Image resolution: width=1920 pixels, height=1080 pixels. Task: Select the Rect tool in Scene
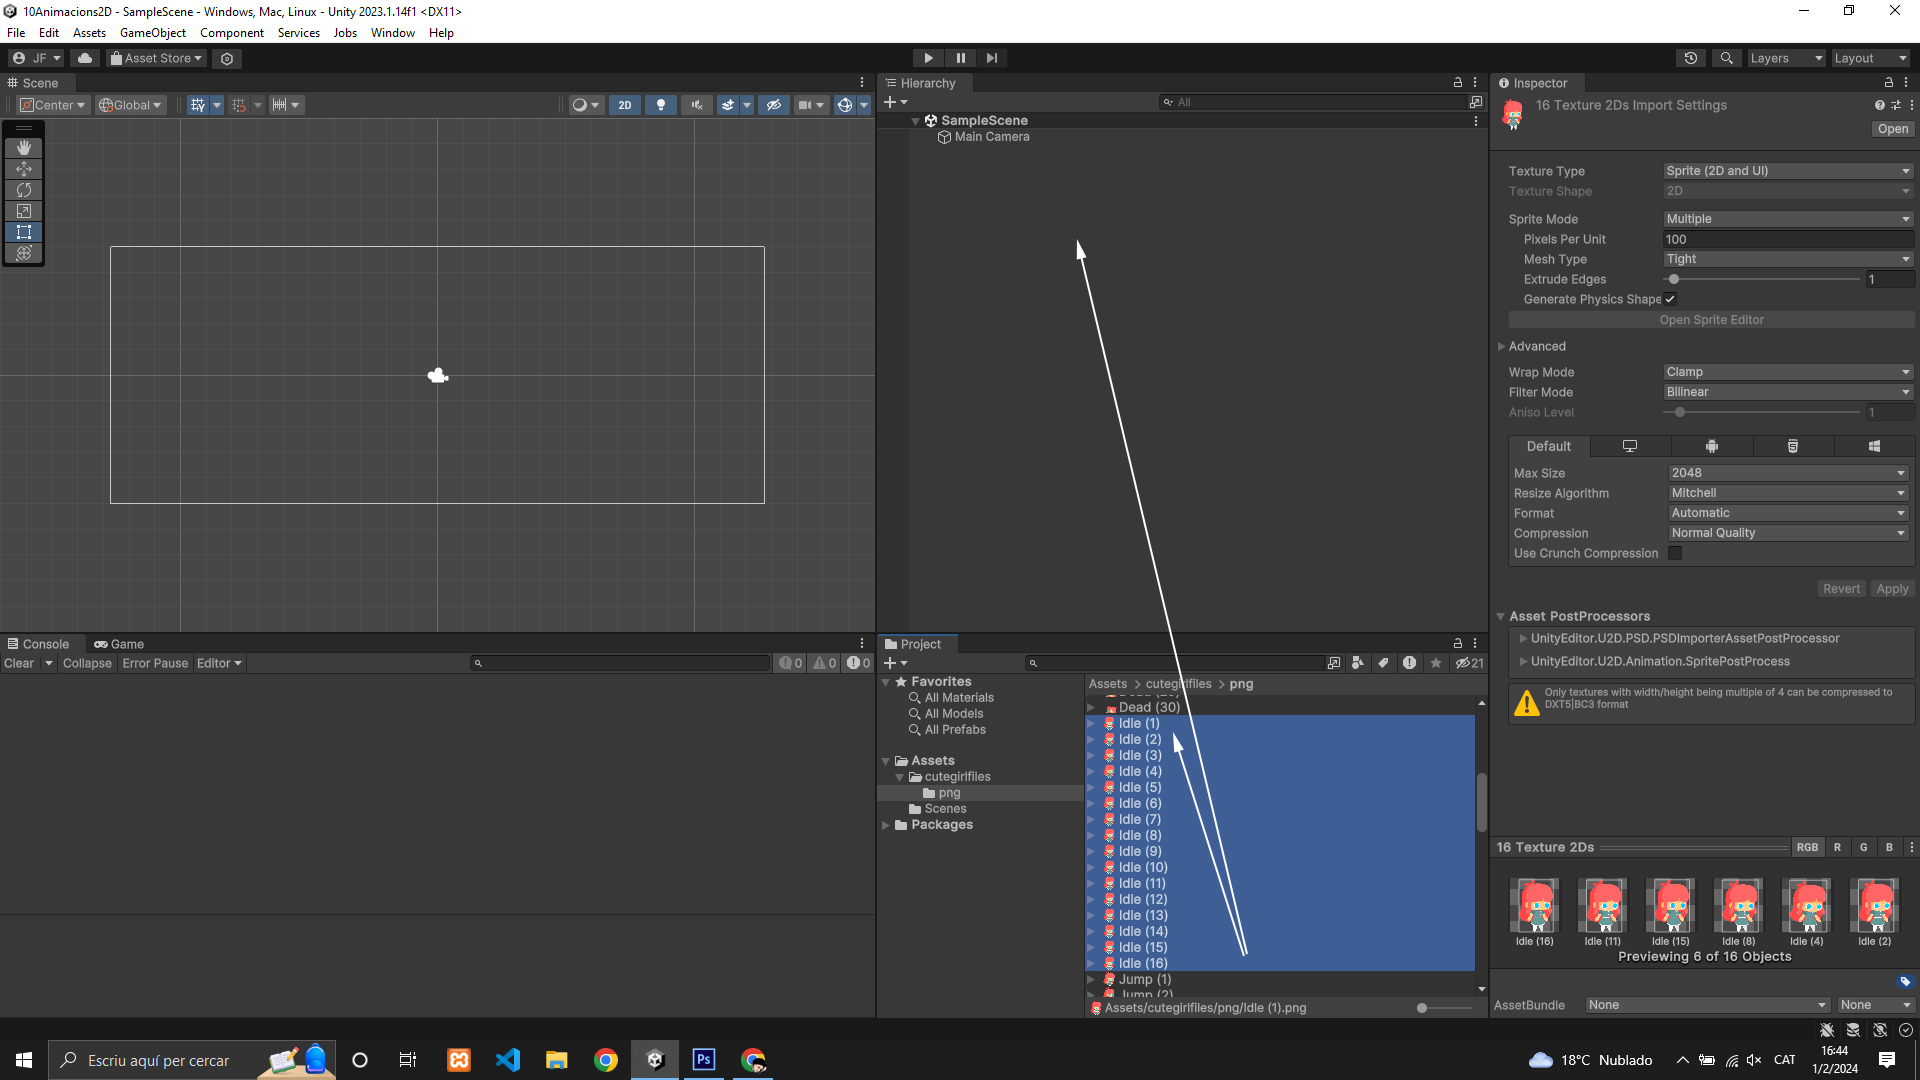(x=24, y=232)
